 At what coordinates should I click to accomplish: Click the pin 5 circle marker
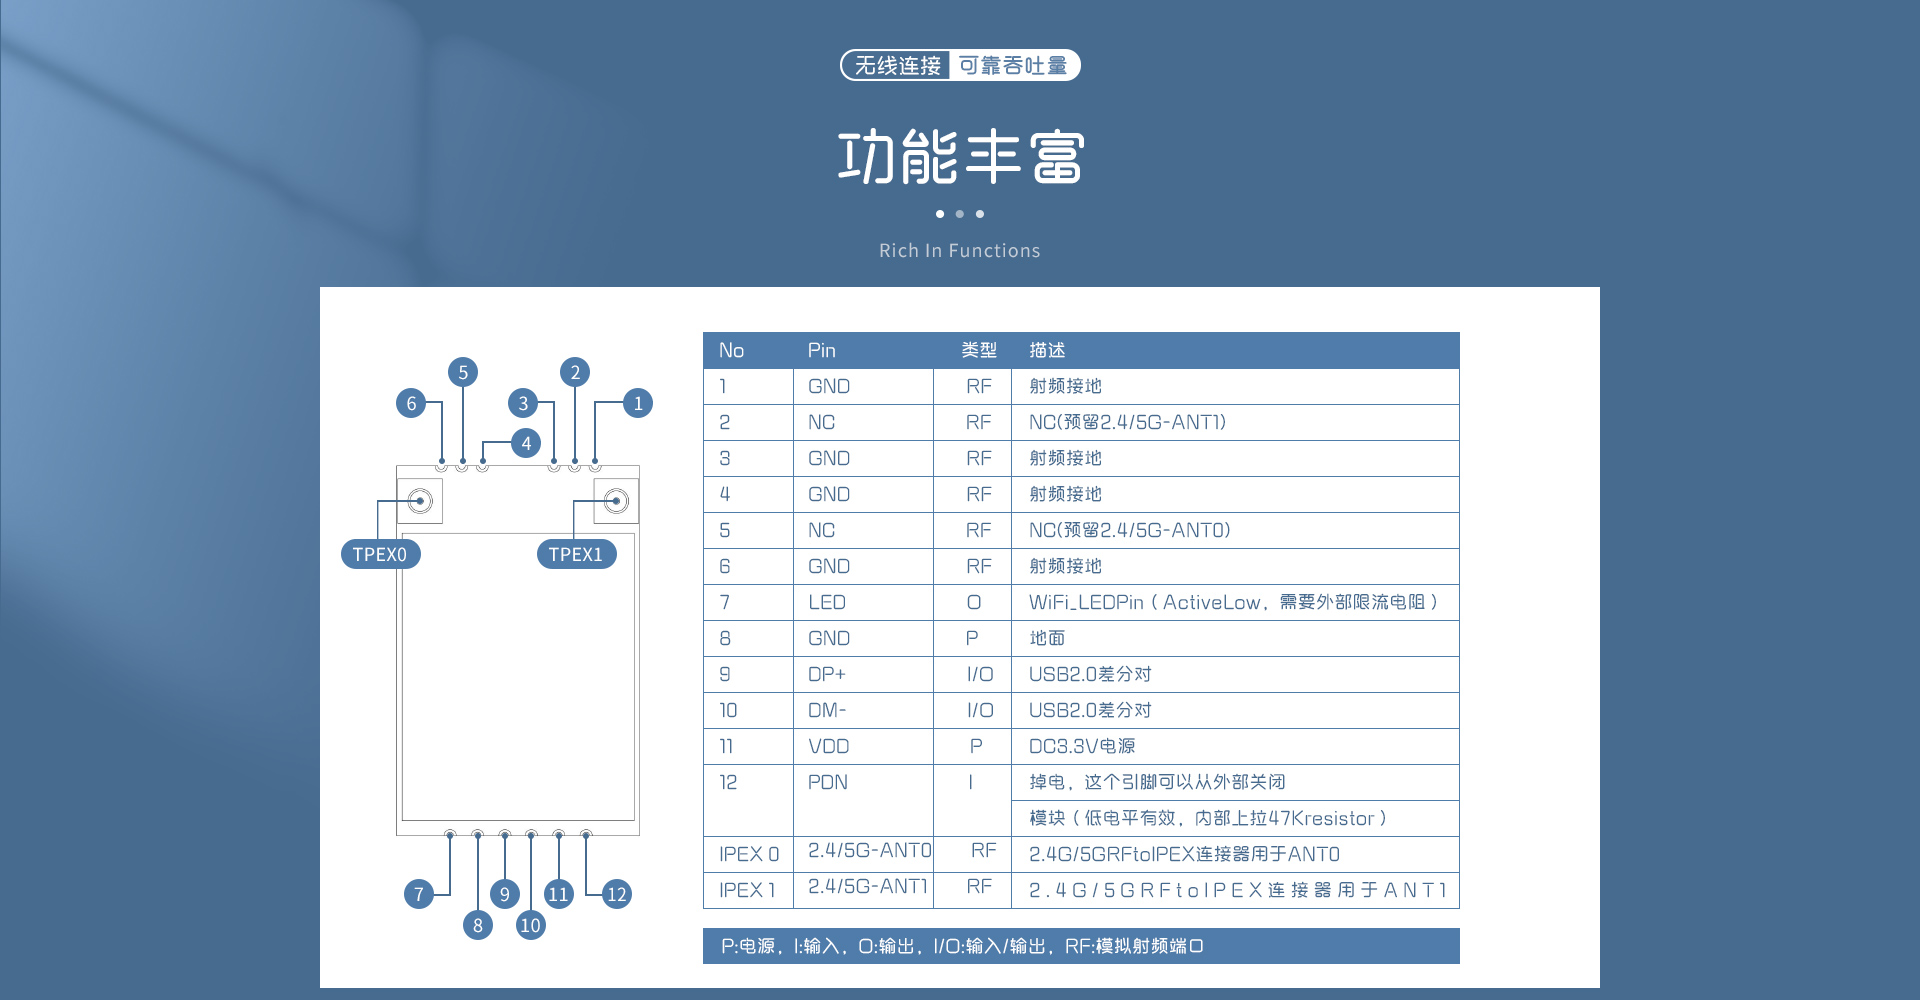(463, 373)
